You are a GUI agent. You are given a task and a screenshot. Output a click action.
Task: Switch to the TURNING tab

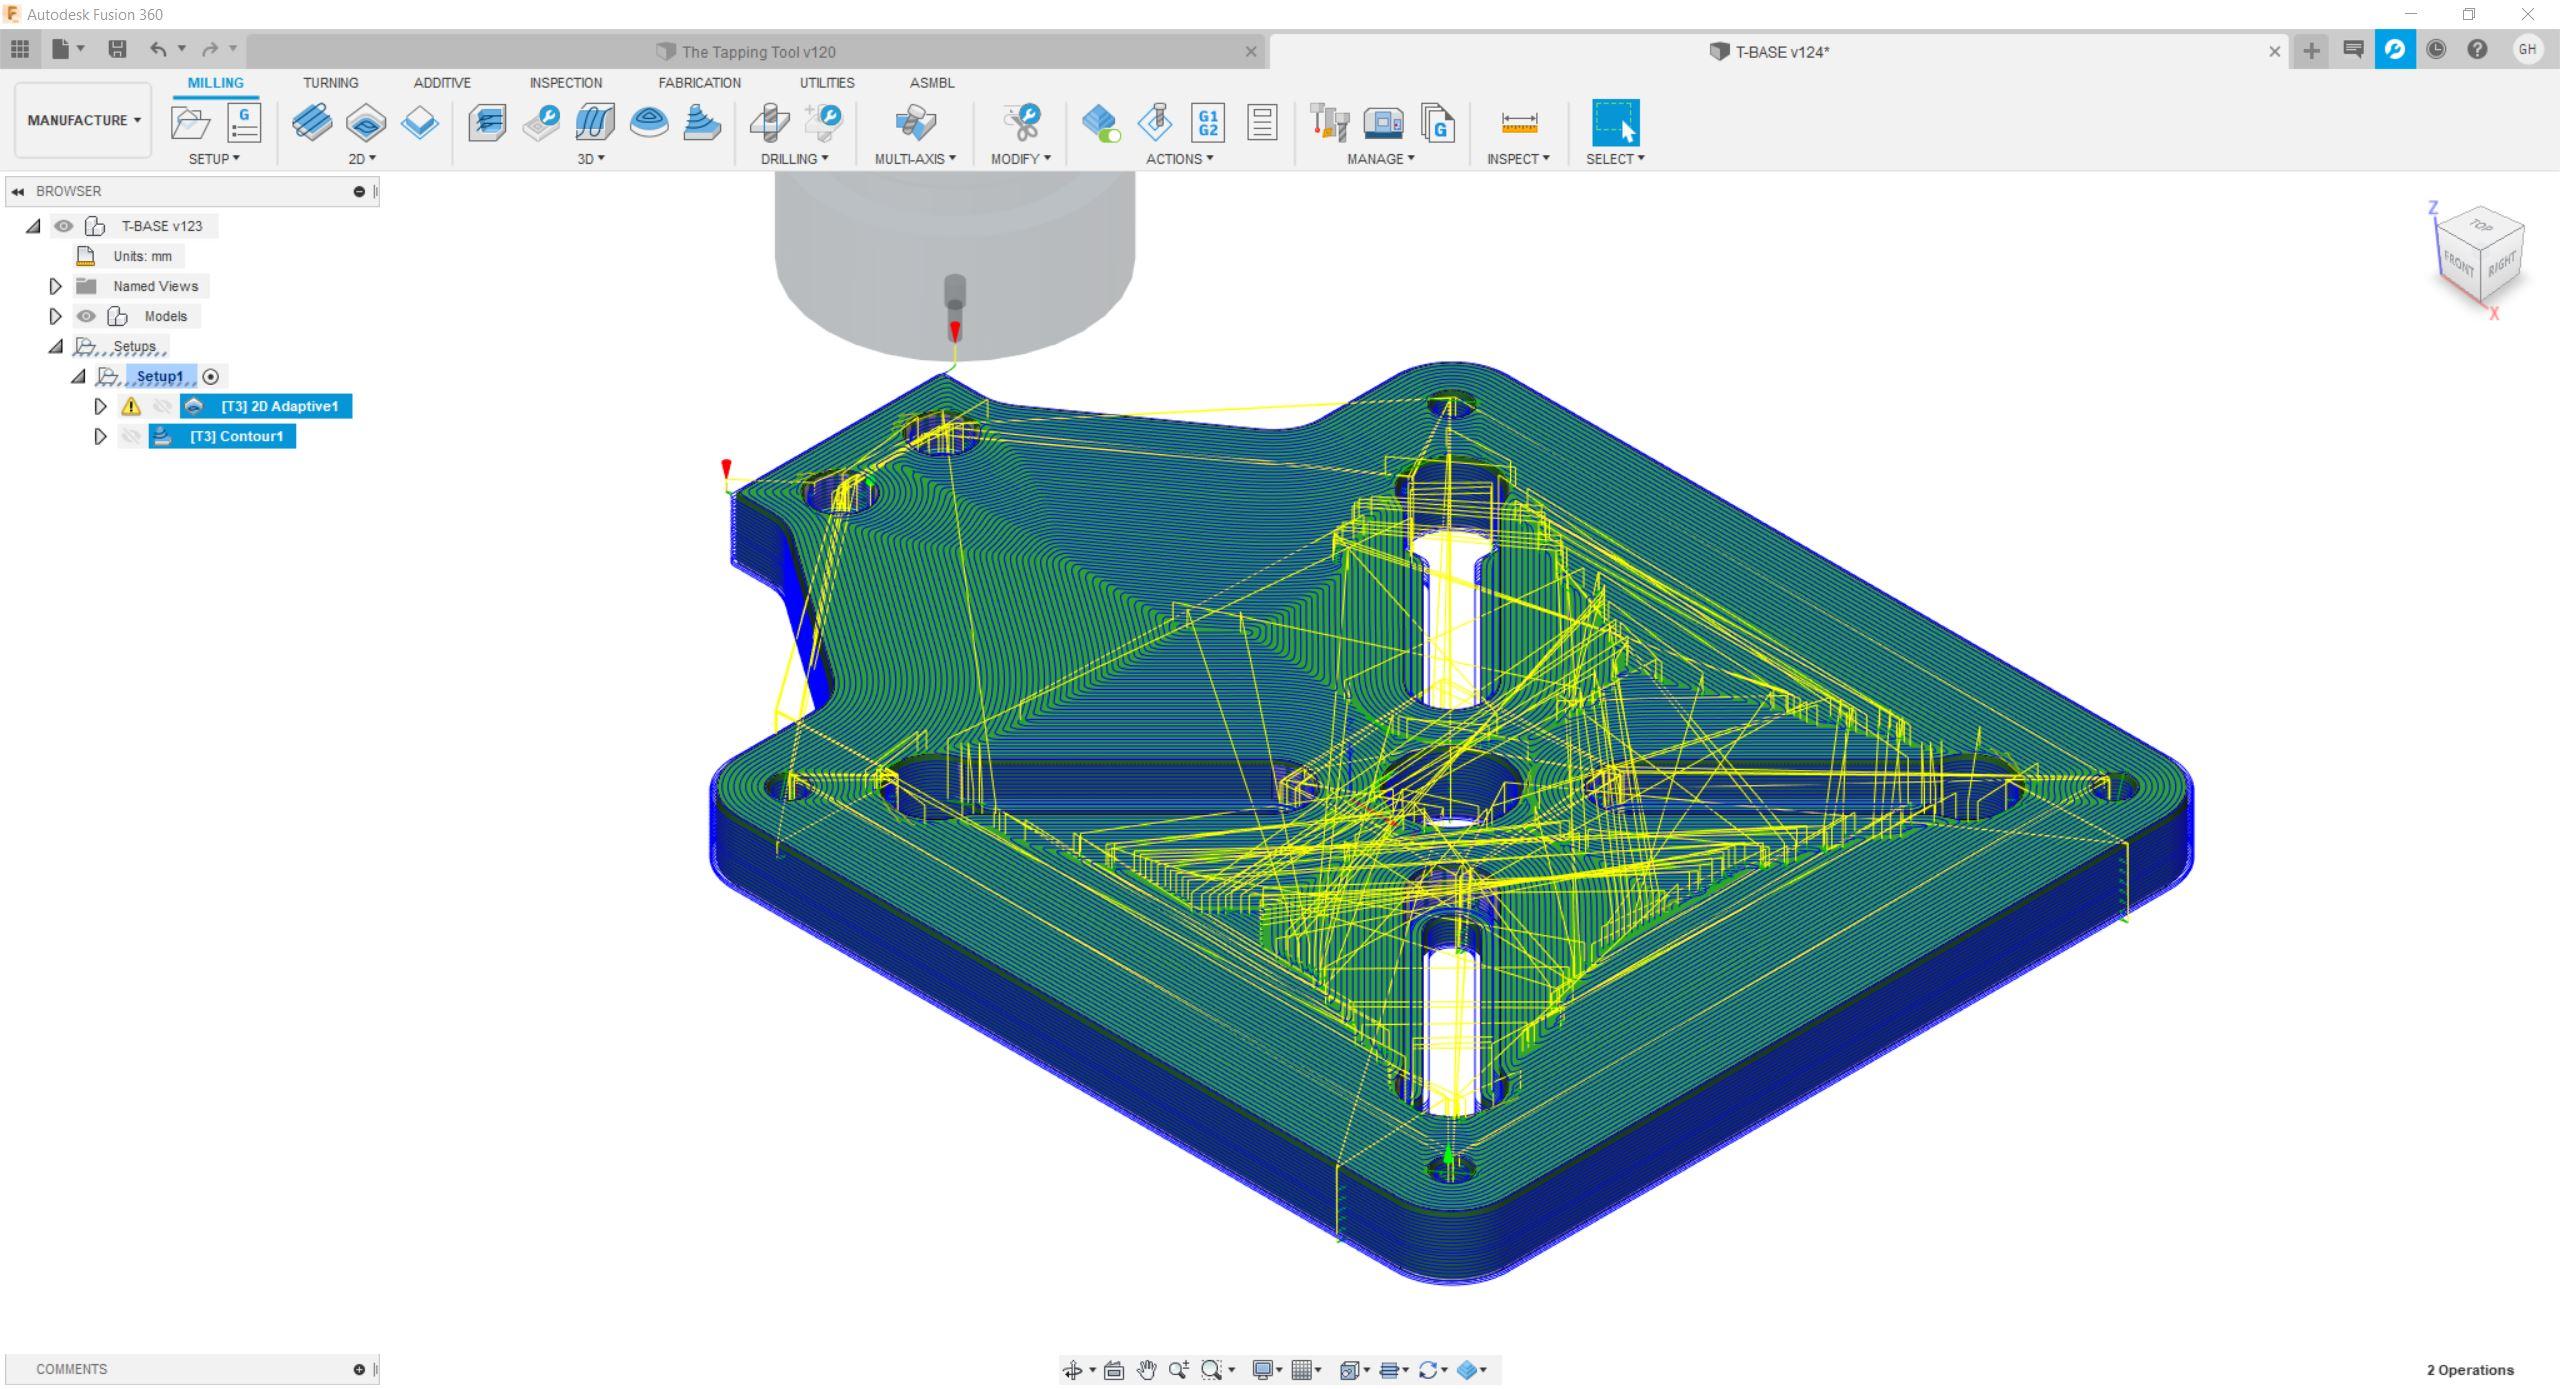click(330, 83)
